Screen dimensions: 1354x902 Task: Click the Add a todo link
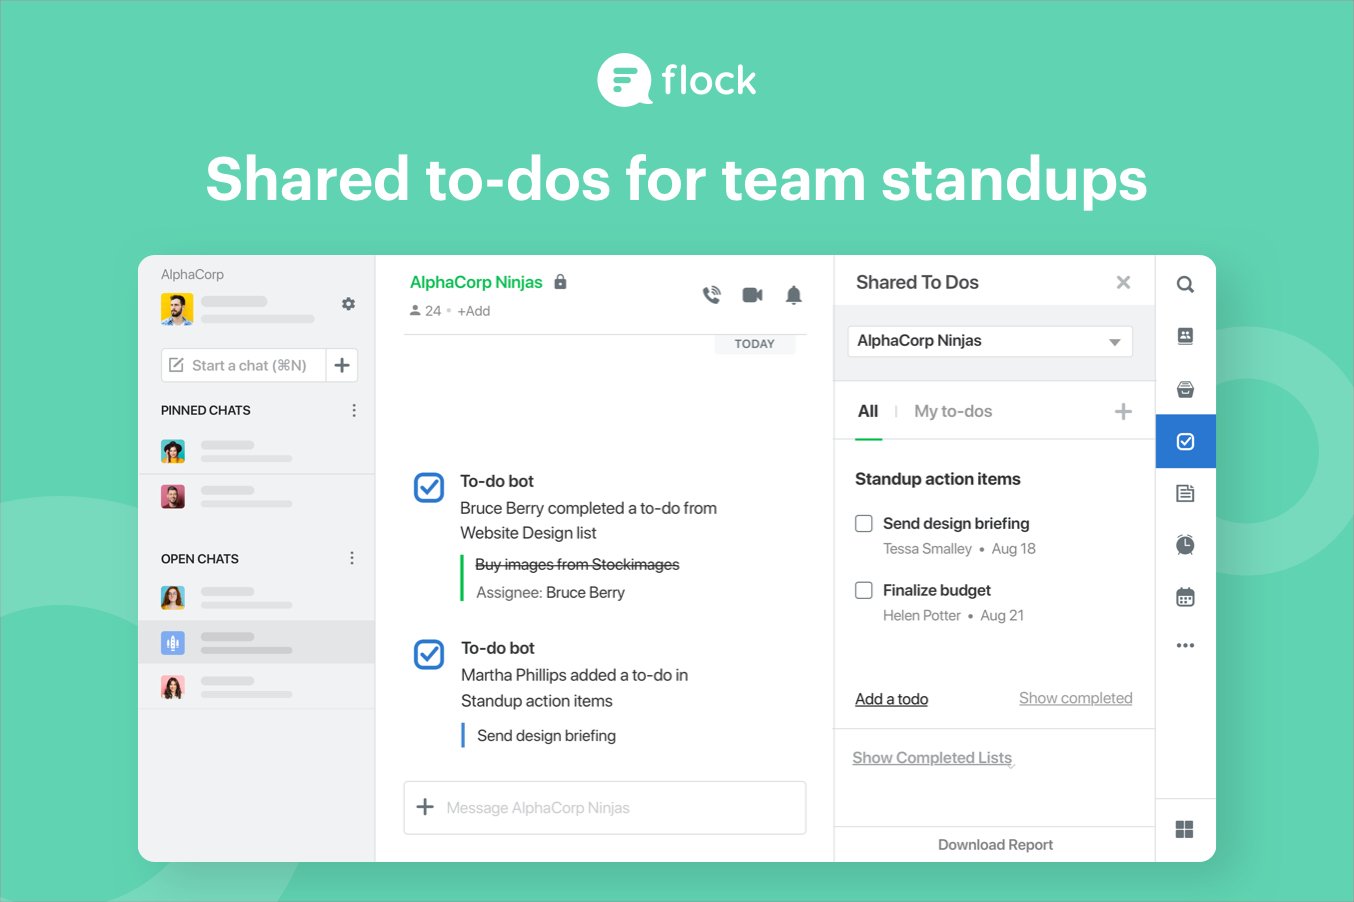[x=891, y=699]
